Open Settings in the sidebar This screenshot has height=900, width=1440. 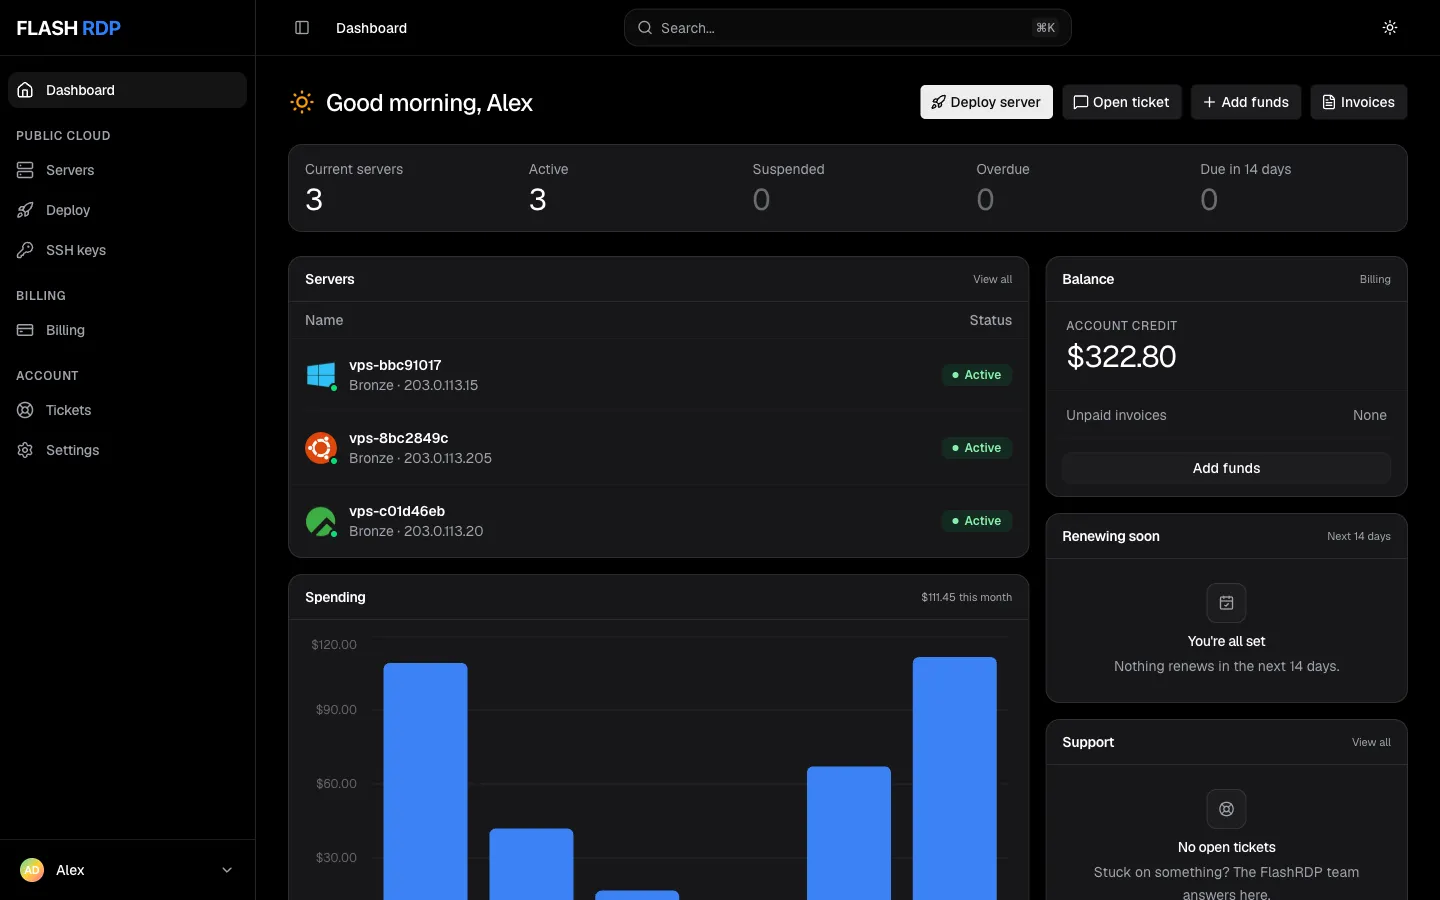pos(127,450)
